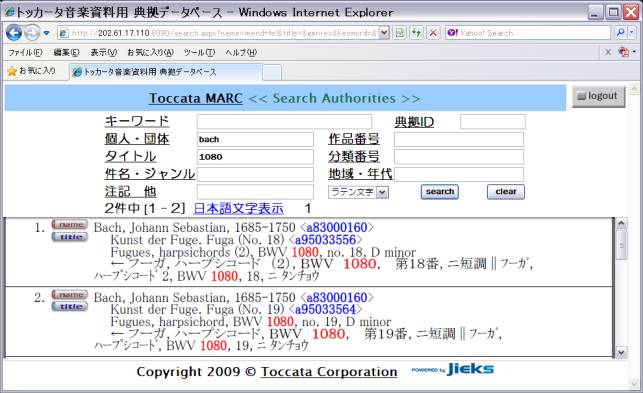Open authority link a95033564
The height and width of the screenshot is (393, 643).
(x=325, y=310)
